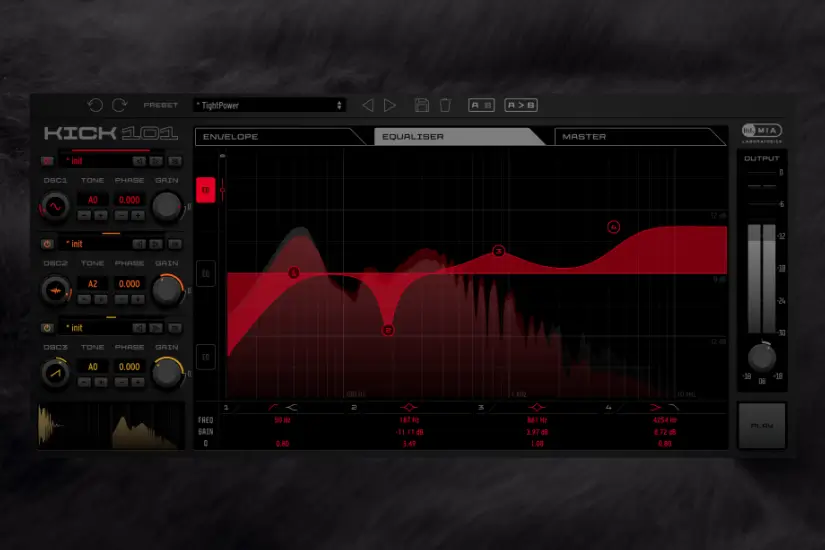Delete preset using the trash icon
The image size is (825, 550).
[x=446, y=105]
